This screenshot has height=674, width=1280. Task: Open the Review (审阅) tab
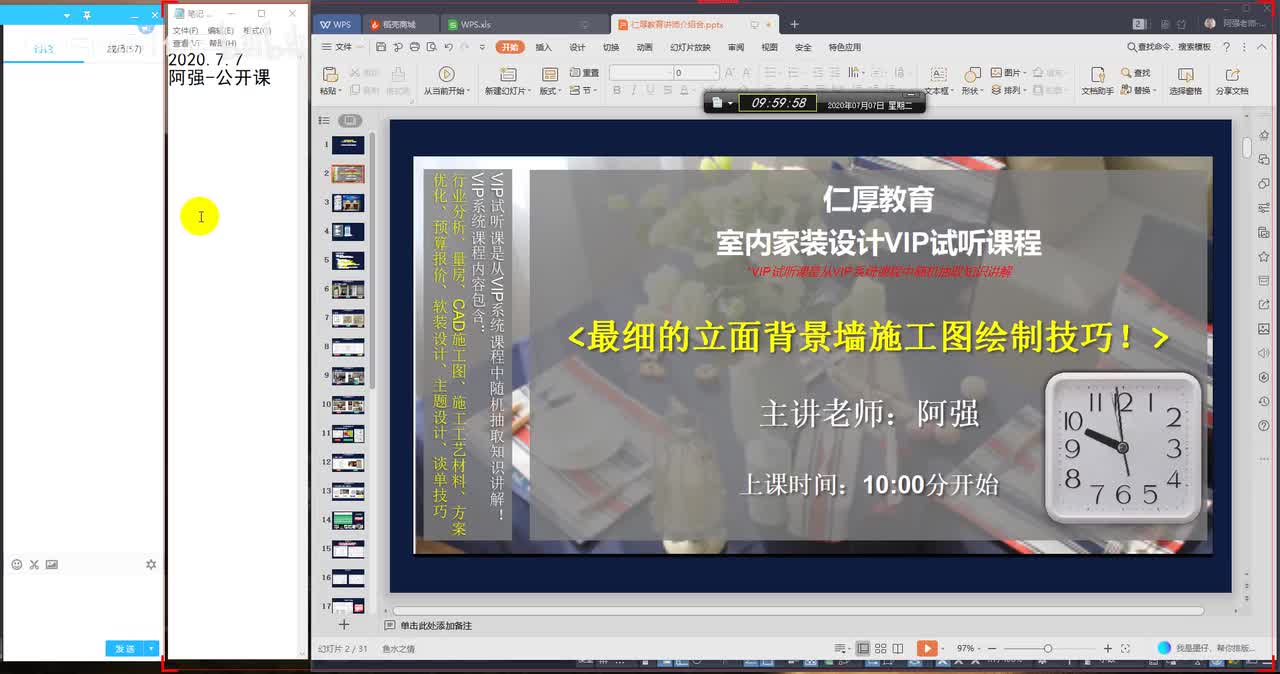[x=736, y=47]
